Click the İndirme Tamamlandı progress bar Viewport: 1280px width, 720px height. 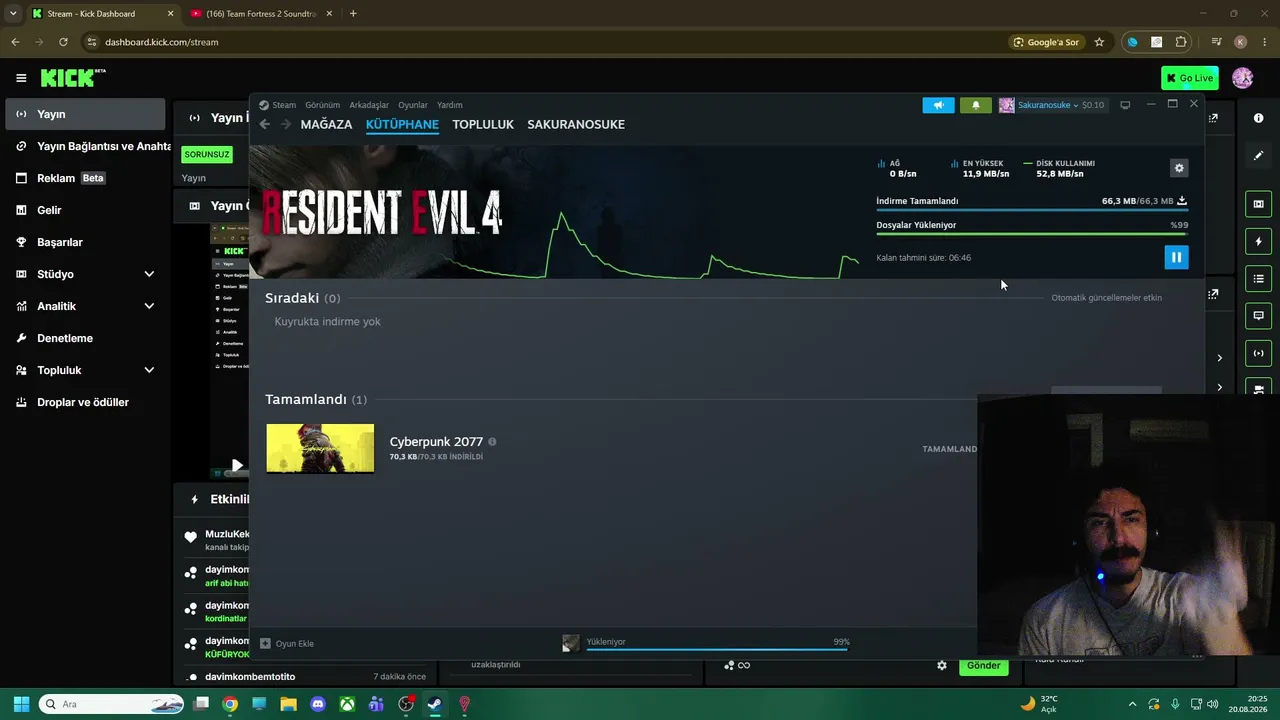[1032, 210]
